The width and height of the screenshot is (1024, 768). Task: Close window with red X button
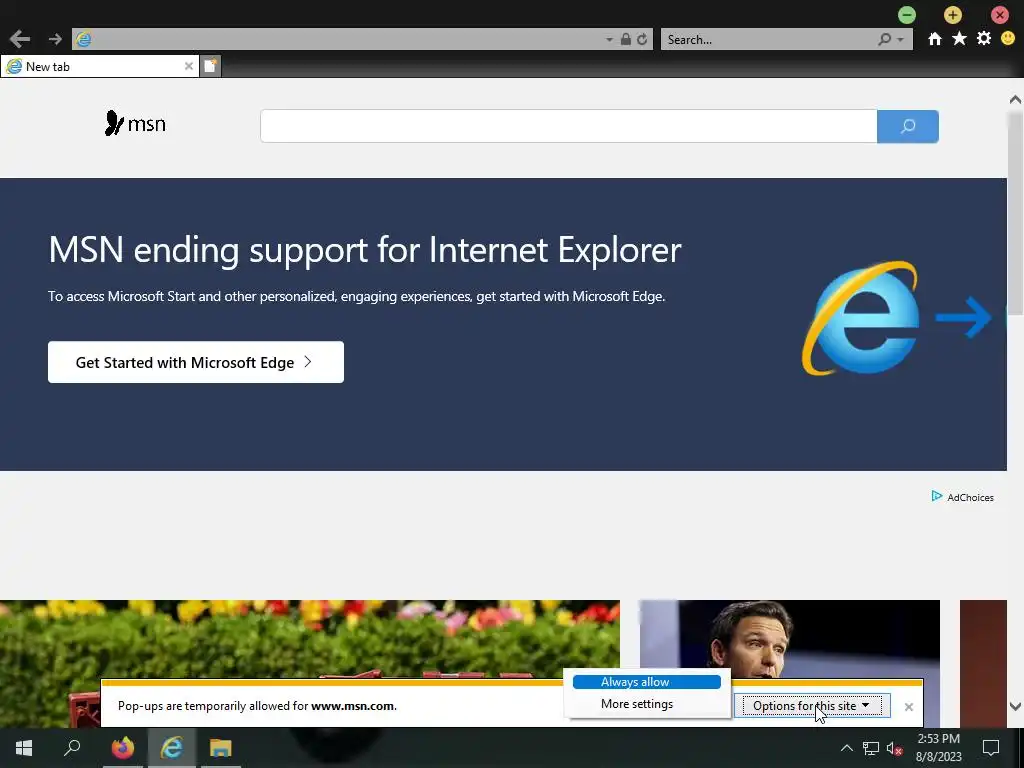(x=999, y=14)
